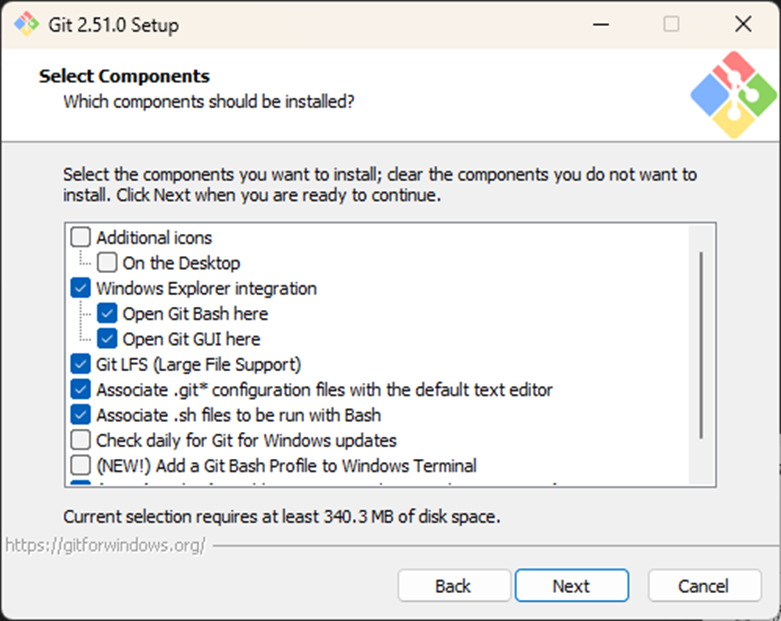Image resolution: width=781 pixels, height=621 pixels.
Task: Untick Open Git GUI here
Action: click(x=107, y=339)
